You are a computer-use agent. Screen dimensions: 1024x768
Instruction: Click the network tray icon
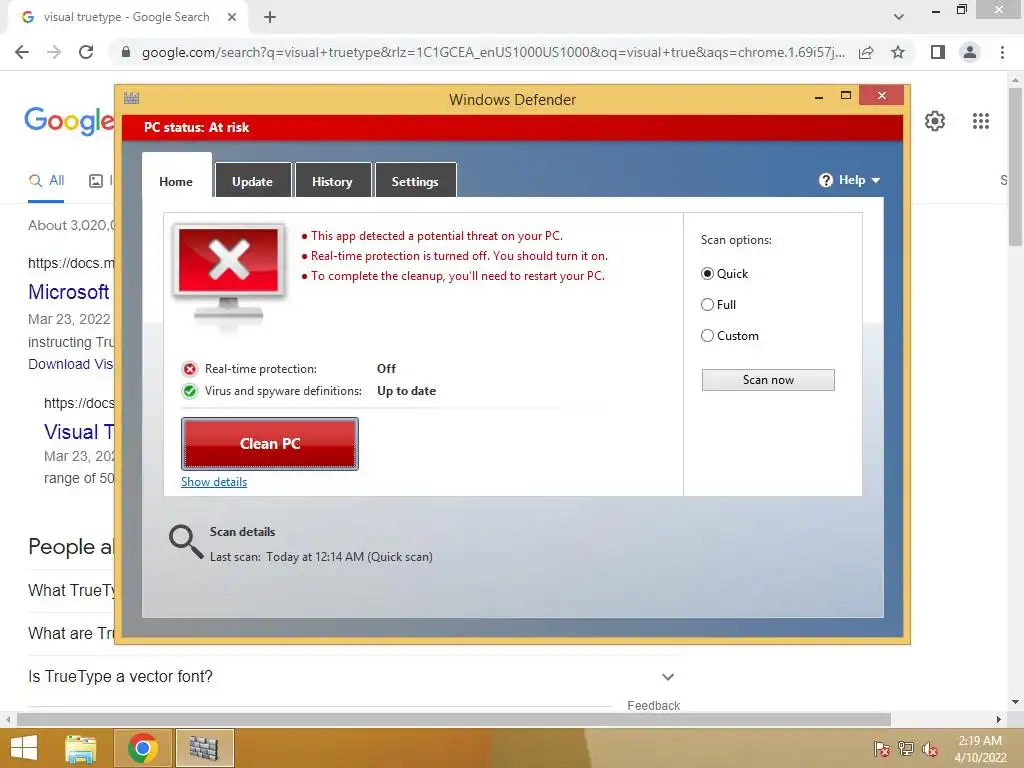point(906,749)
